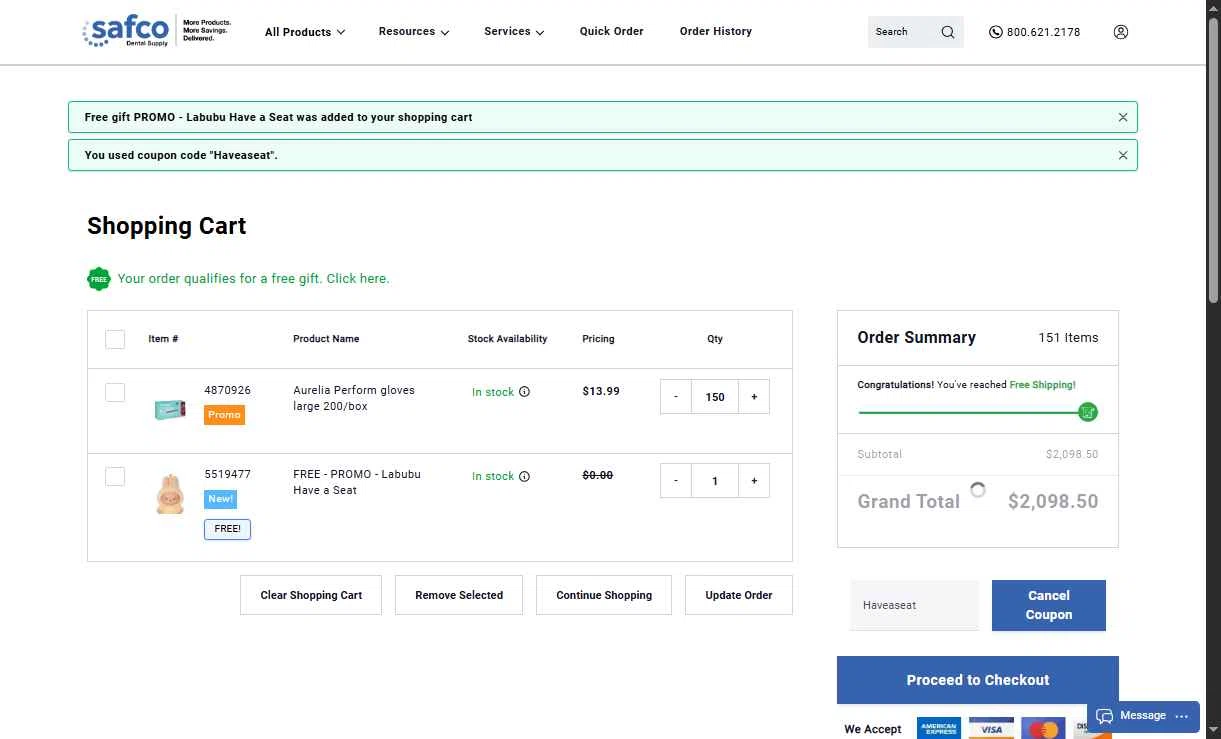The width and height of the screenshot is (1221, 739).
Task: Click Continue Shopping button
Action: click(604, 595)
